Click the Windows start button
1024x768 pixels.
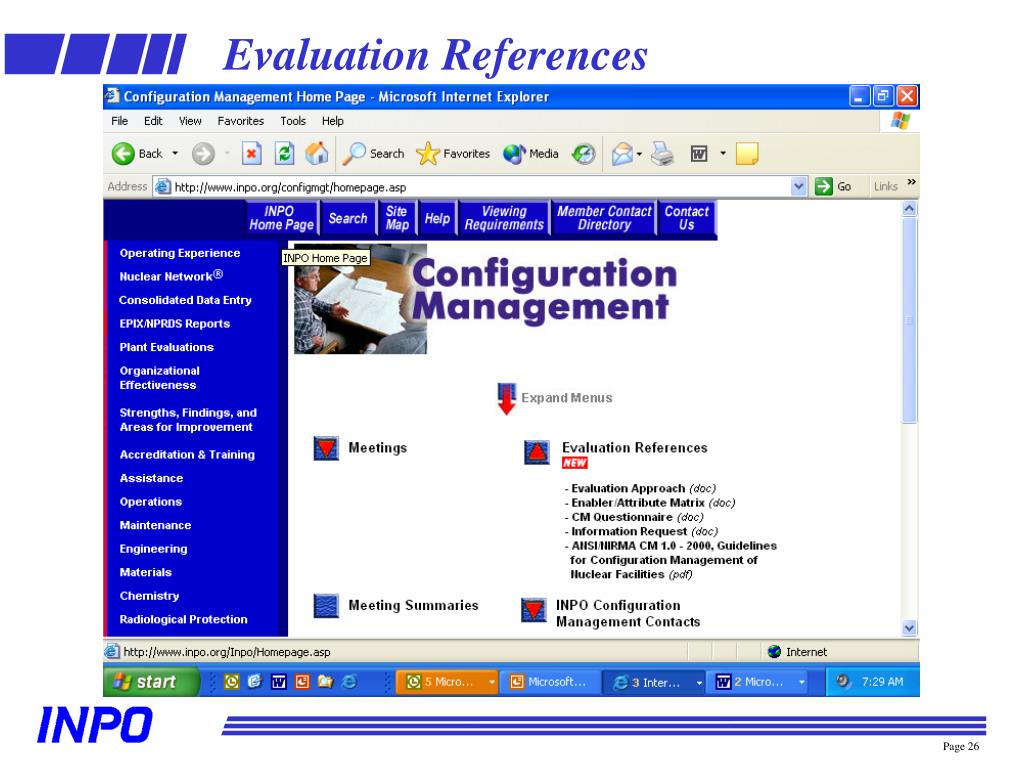(x=152, y=682)
